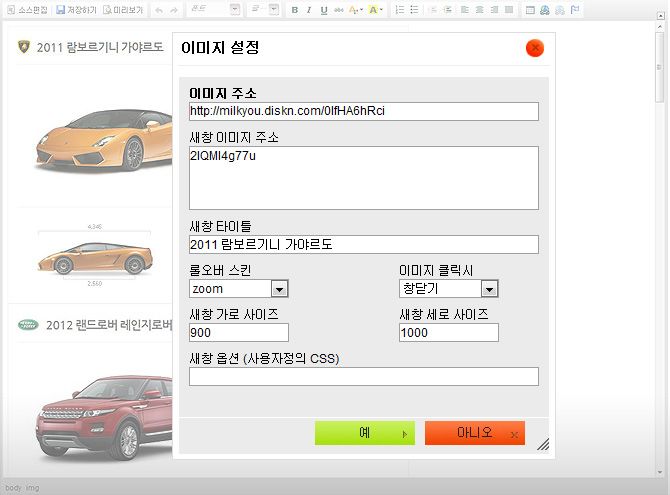Click the dialog resize grip corner
The image size is (670, 495).
tap(543, 445)
